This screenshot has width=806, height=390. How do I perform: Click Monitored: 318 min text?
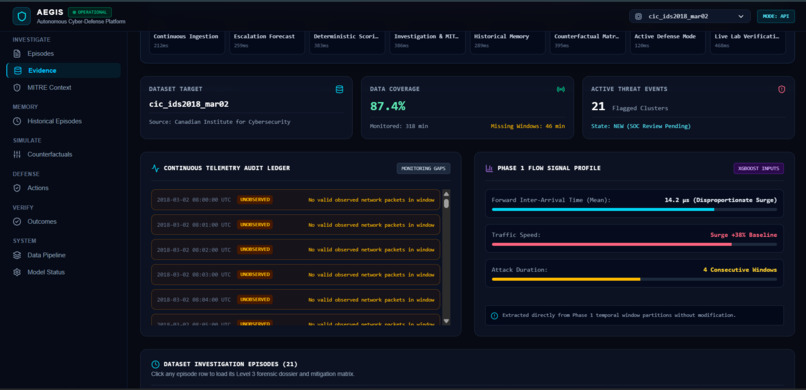pos(399,126)
